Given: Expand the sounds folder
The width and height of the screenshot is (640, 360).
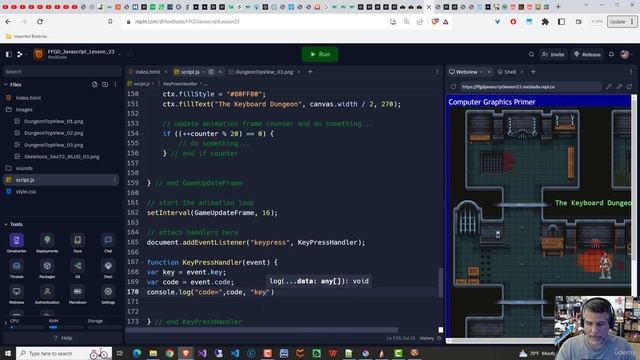Looking at the screenshot, I should [9, 168].
